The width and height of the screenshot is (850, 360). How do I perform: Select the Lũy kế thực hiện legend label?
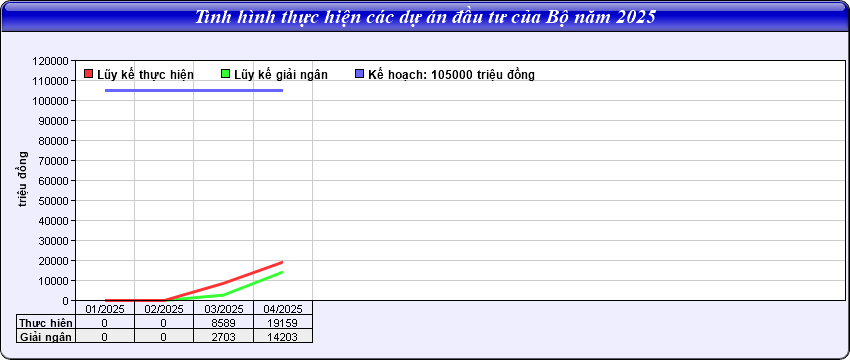[145, 75]
